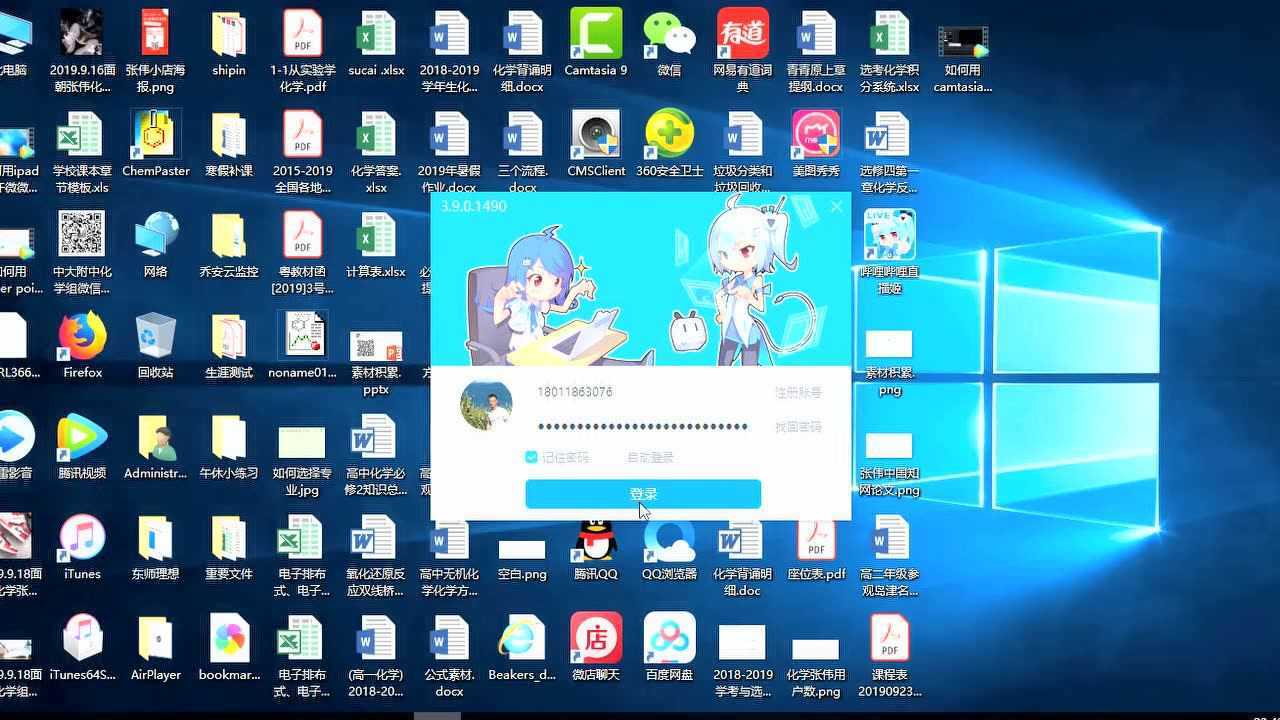
Task: Open 1-1从实验学化学.pdf file
Action: coord(302,51)
